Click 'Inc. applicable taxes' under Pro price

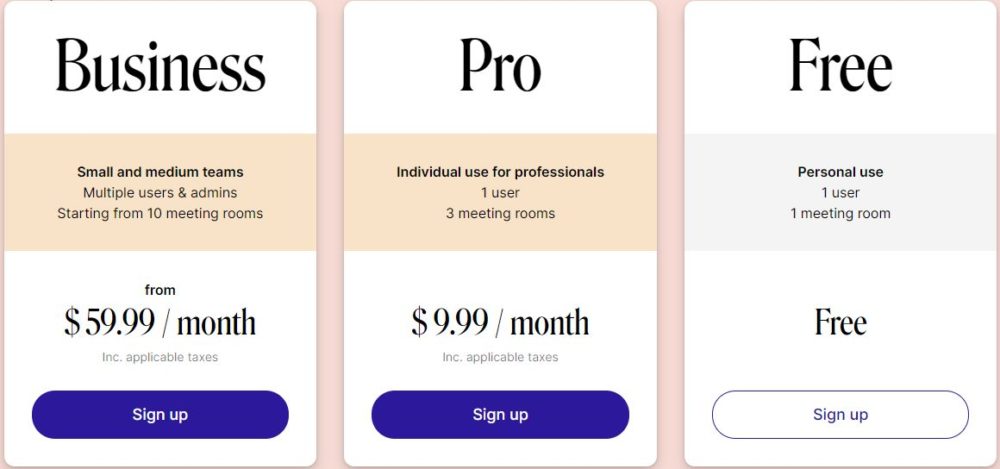click(x=500, y=357)
